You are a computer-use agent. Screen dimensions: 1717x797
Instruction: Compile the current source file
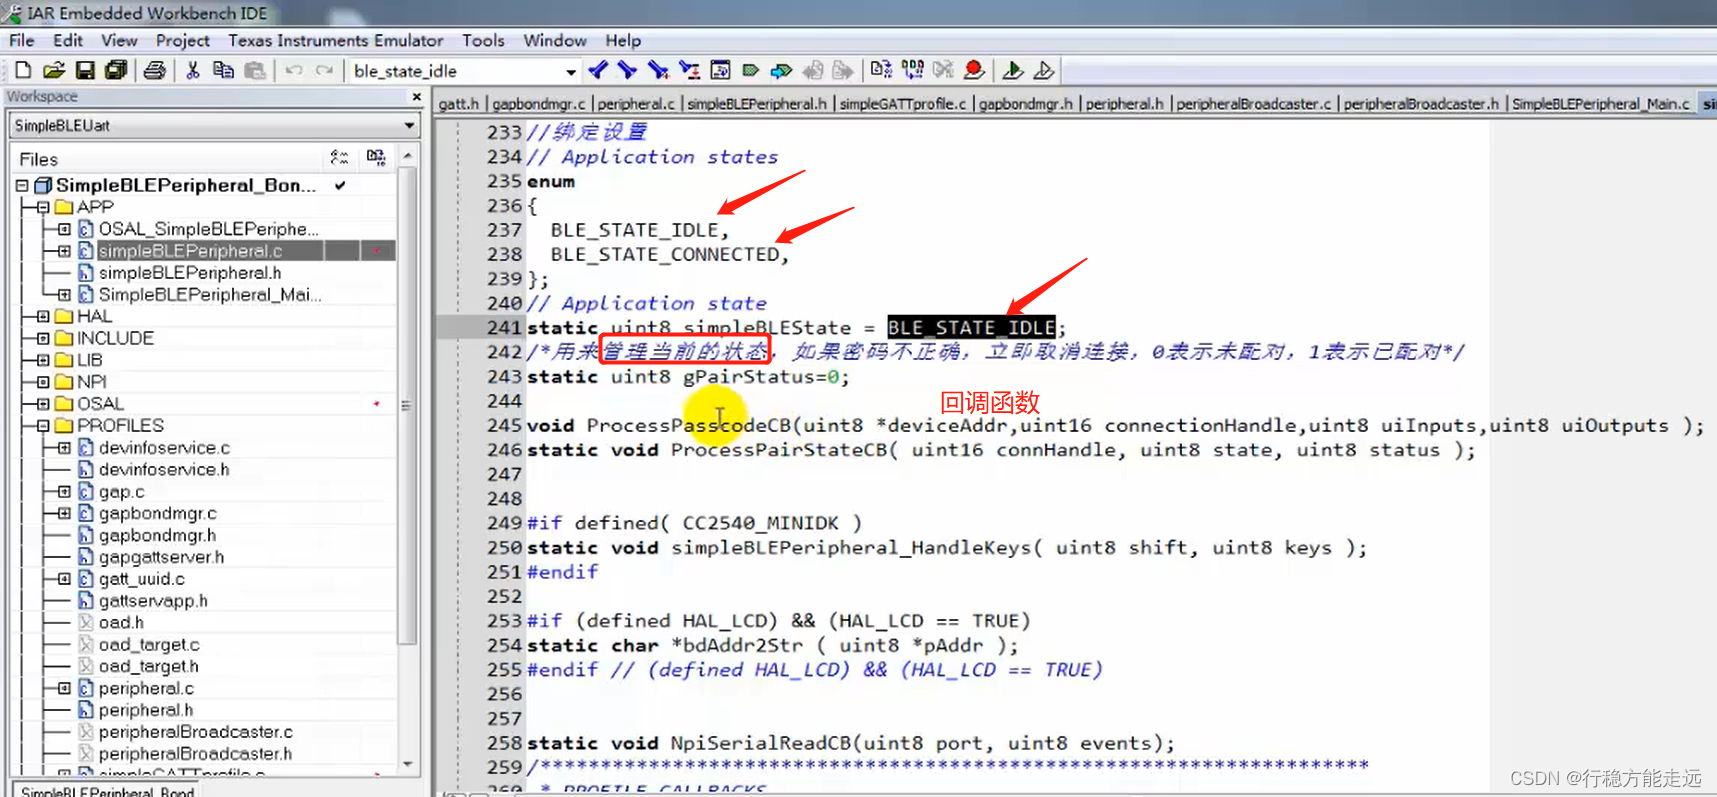881,70
